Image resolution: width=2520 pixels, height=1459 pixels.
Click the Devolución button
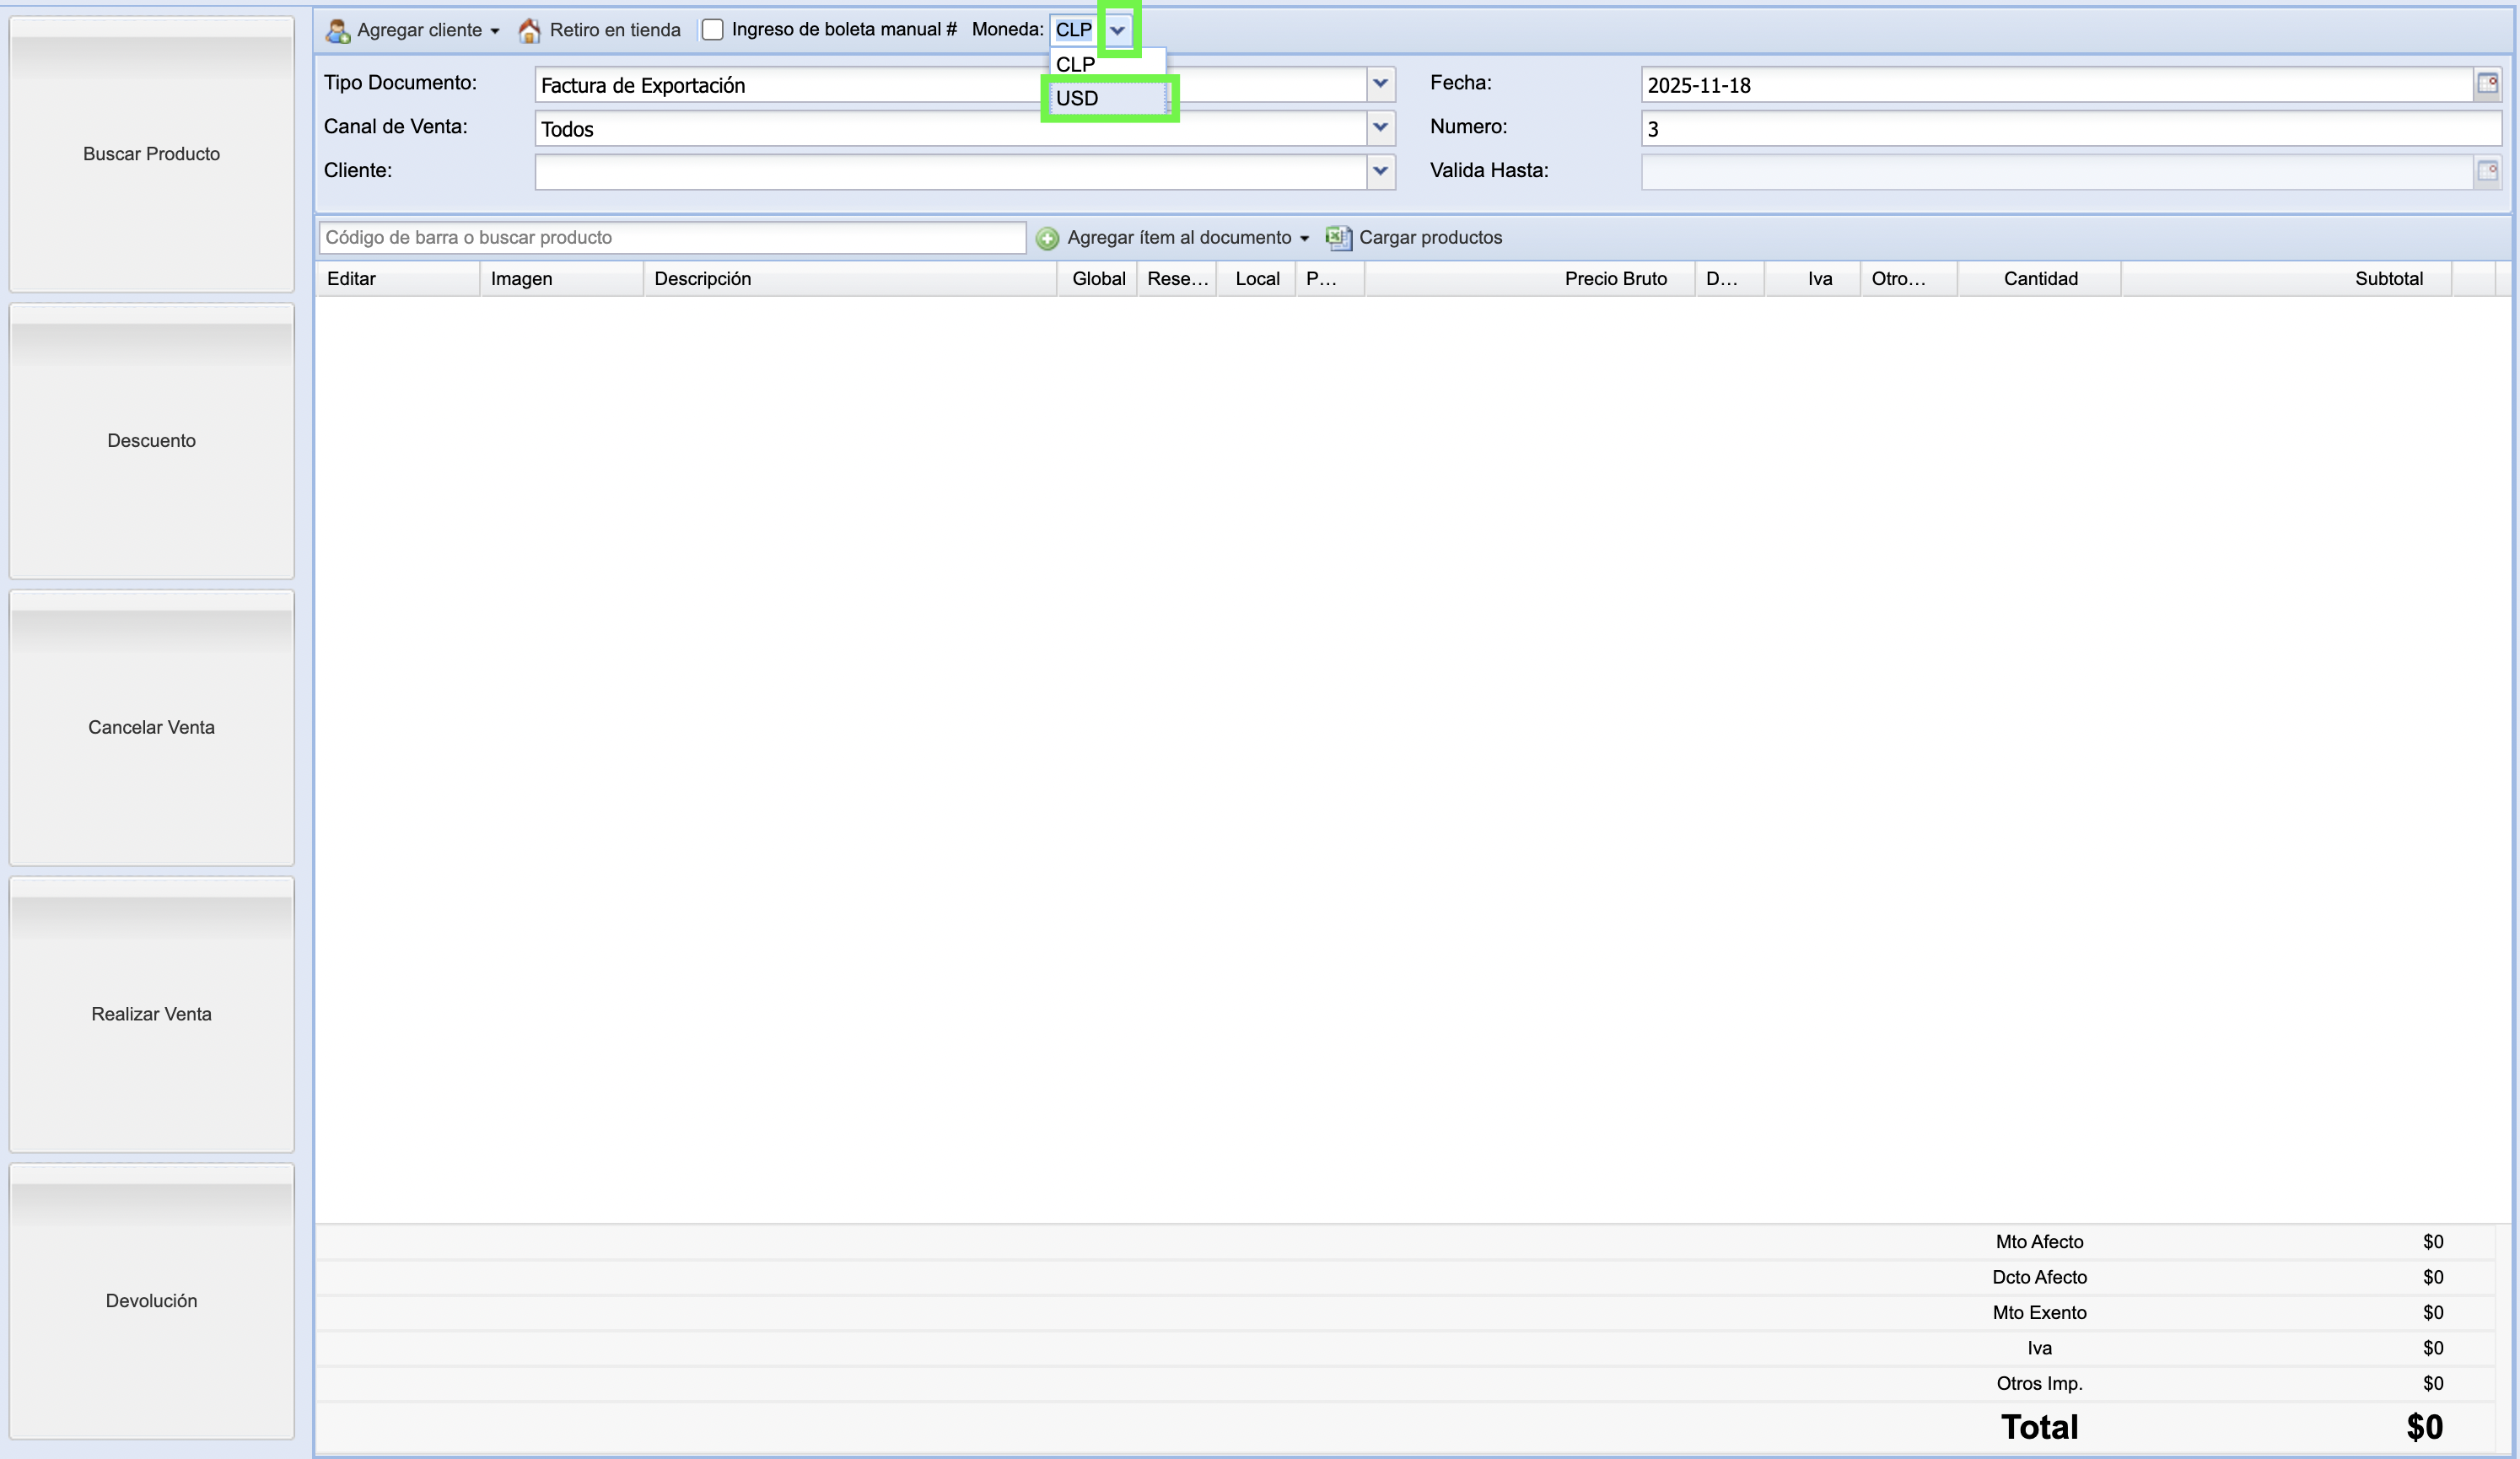click(x=152, y=1301)
